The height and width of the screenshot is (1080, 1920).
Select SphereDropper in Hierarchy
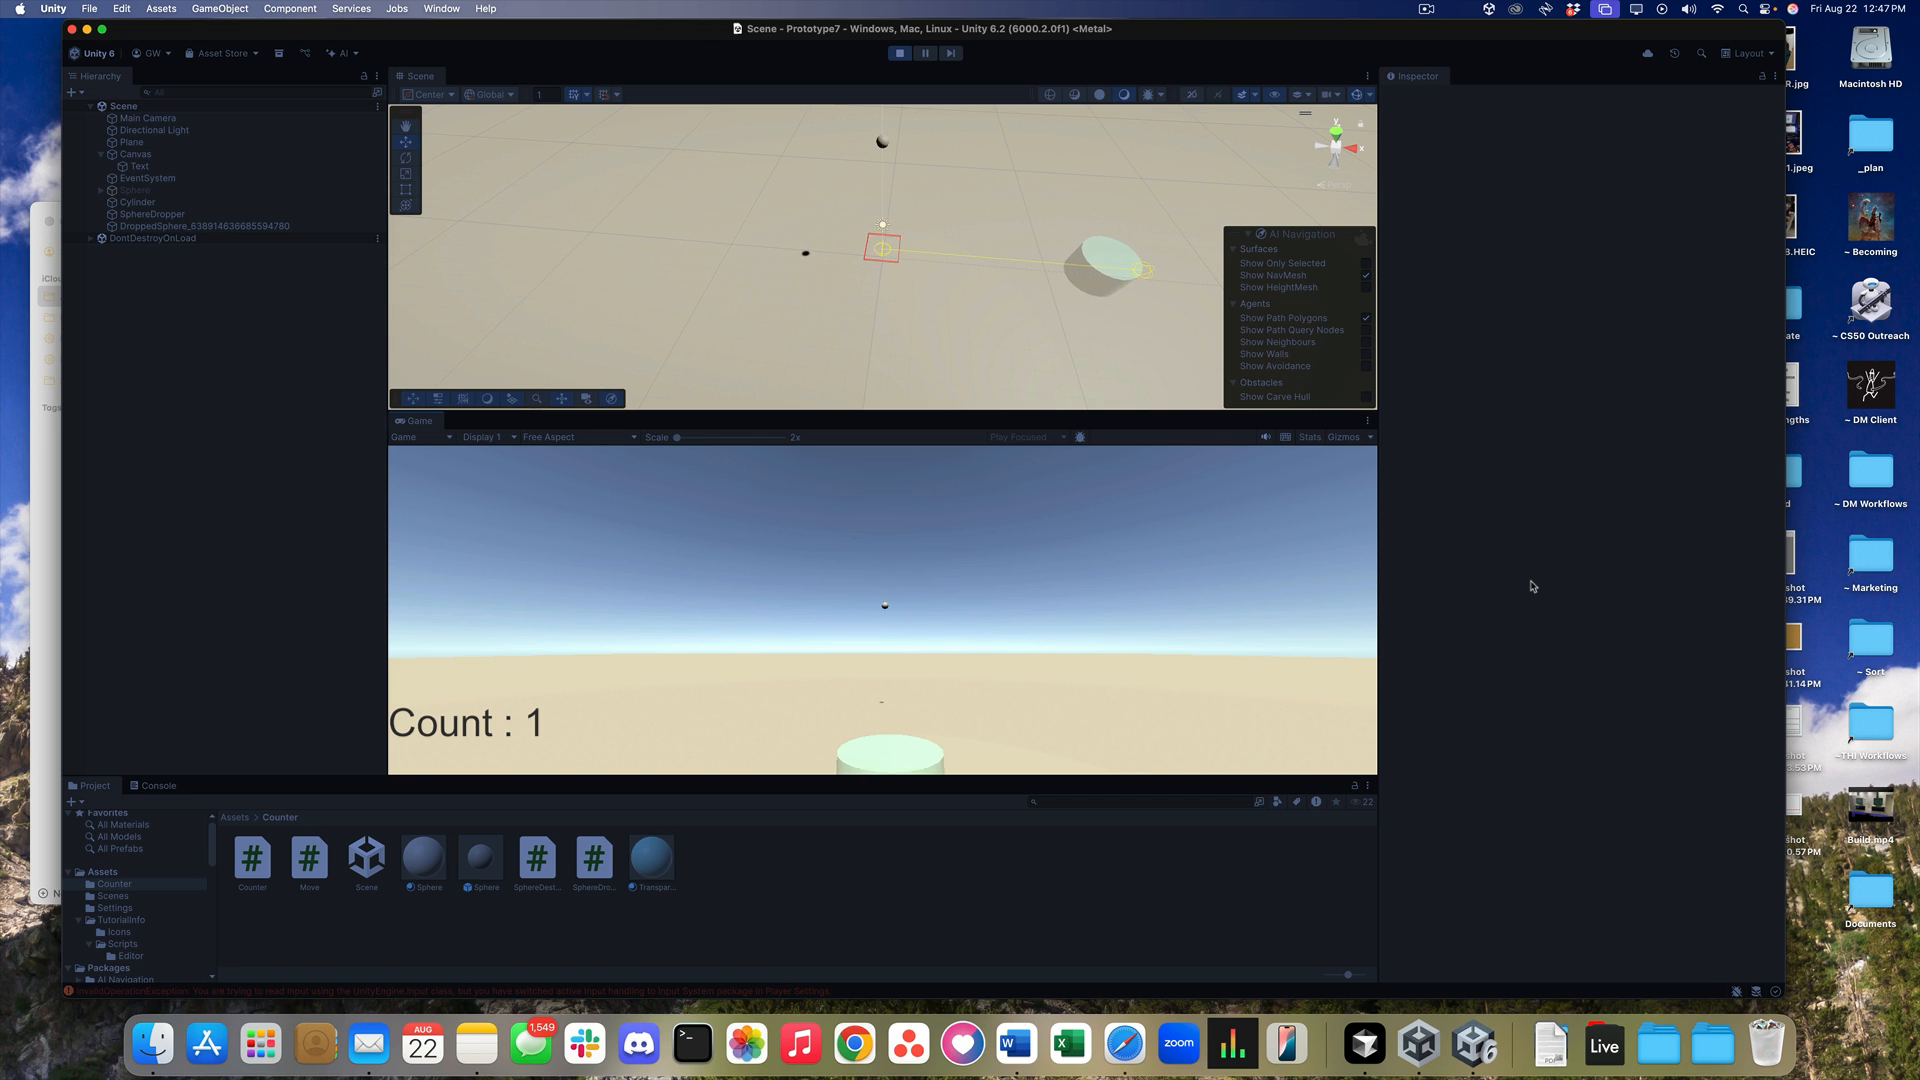(x=152, y=214)
